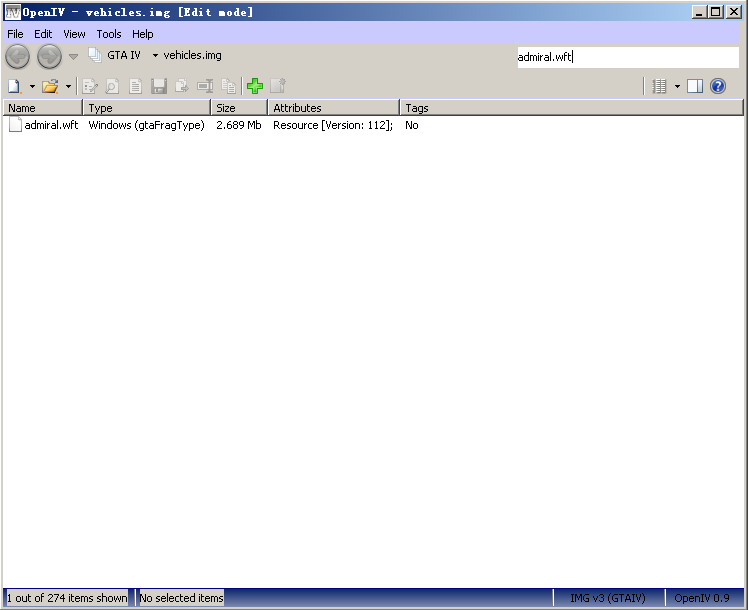Sort by the Attributes column header
Viewport: 748px width, 610px height.
[333, 108]
